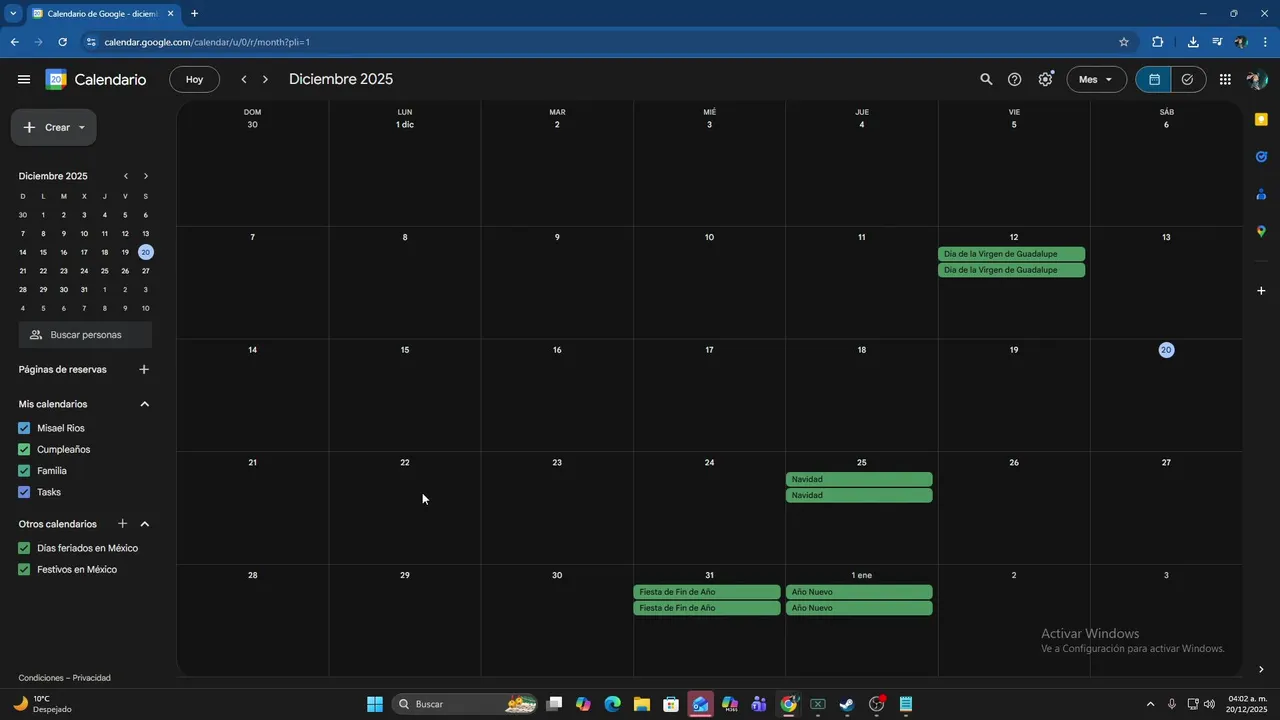This screenshot has width=1280, height=720.
Task: Open first Navidad event on 25
Action: coord(859,479)
